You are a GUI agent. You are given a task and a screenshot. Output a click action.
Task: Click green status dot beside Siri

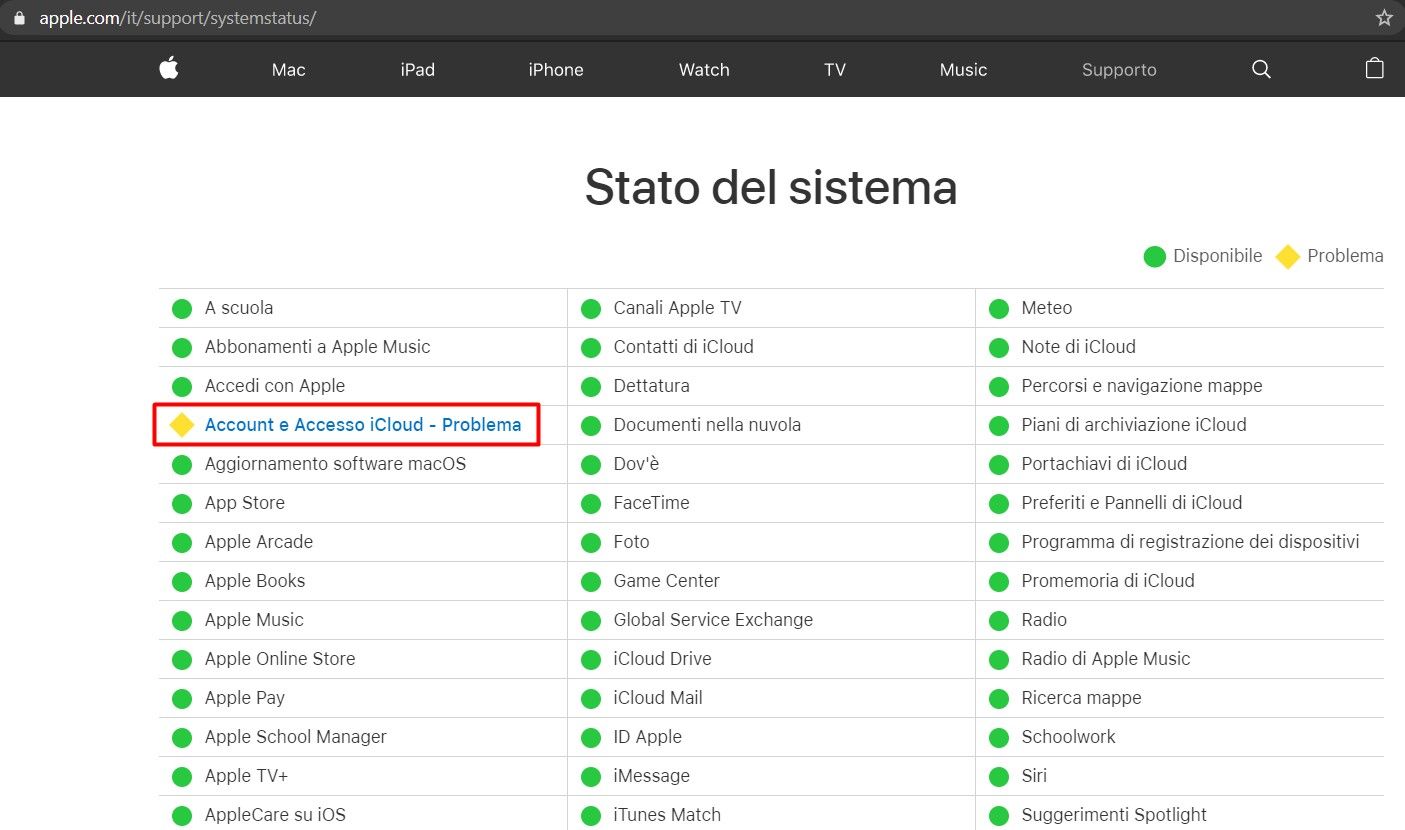pos(998,776)
